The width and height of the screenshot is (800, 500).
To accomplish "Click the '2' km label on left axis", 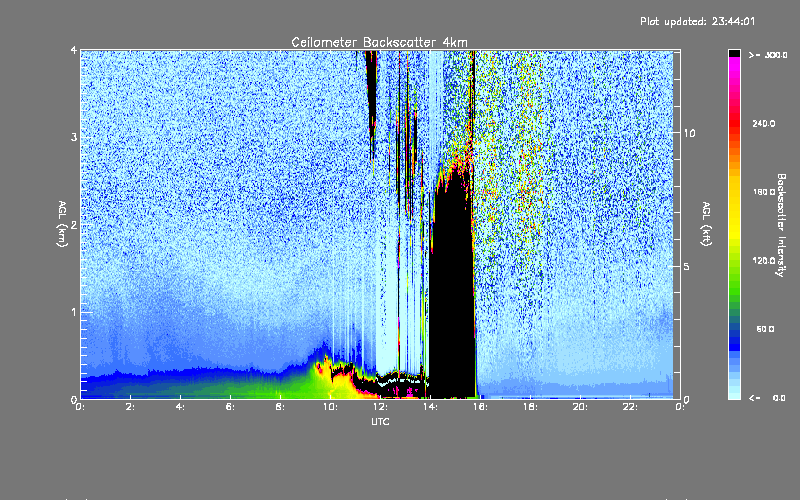I will tap(74, 224).
